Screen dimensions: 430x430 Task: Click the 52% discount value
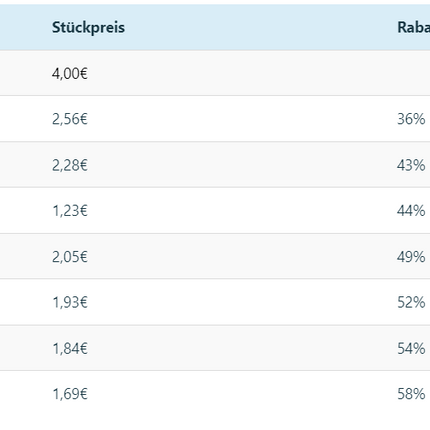pos(411,302)
